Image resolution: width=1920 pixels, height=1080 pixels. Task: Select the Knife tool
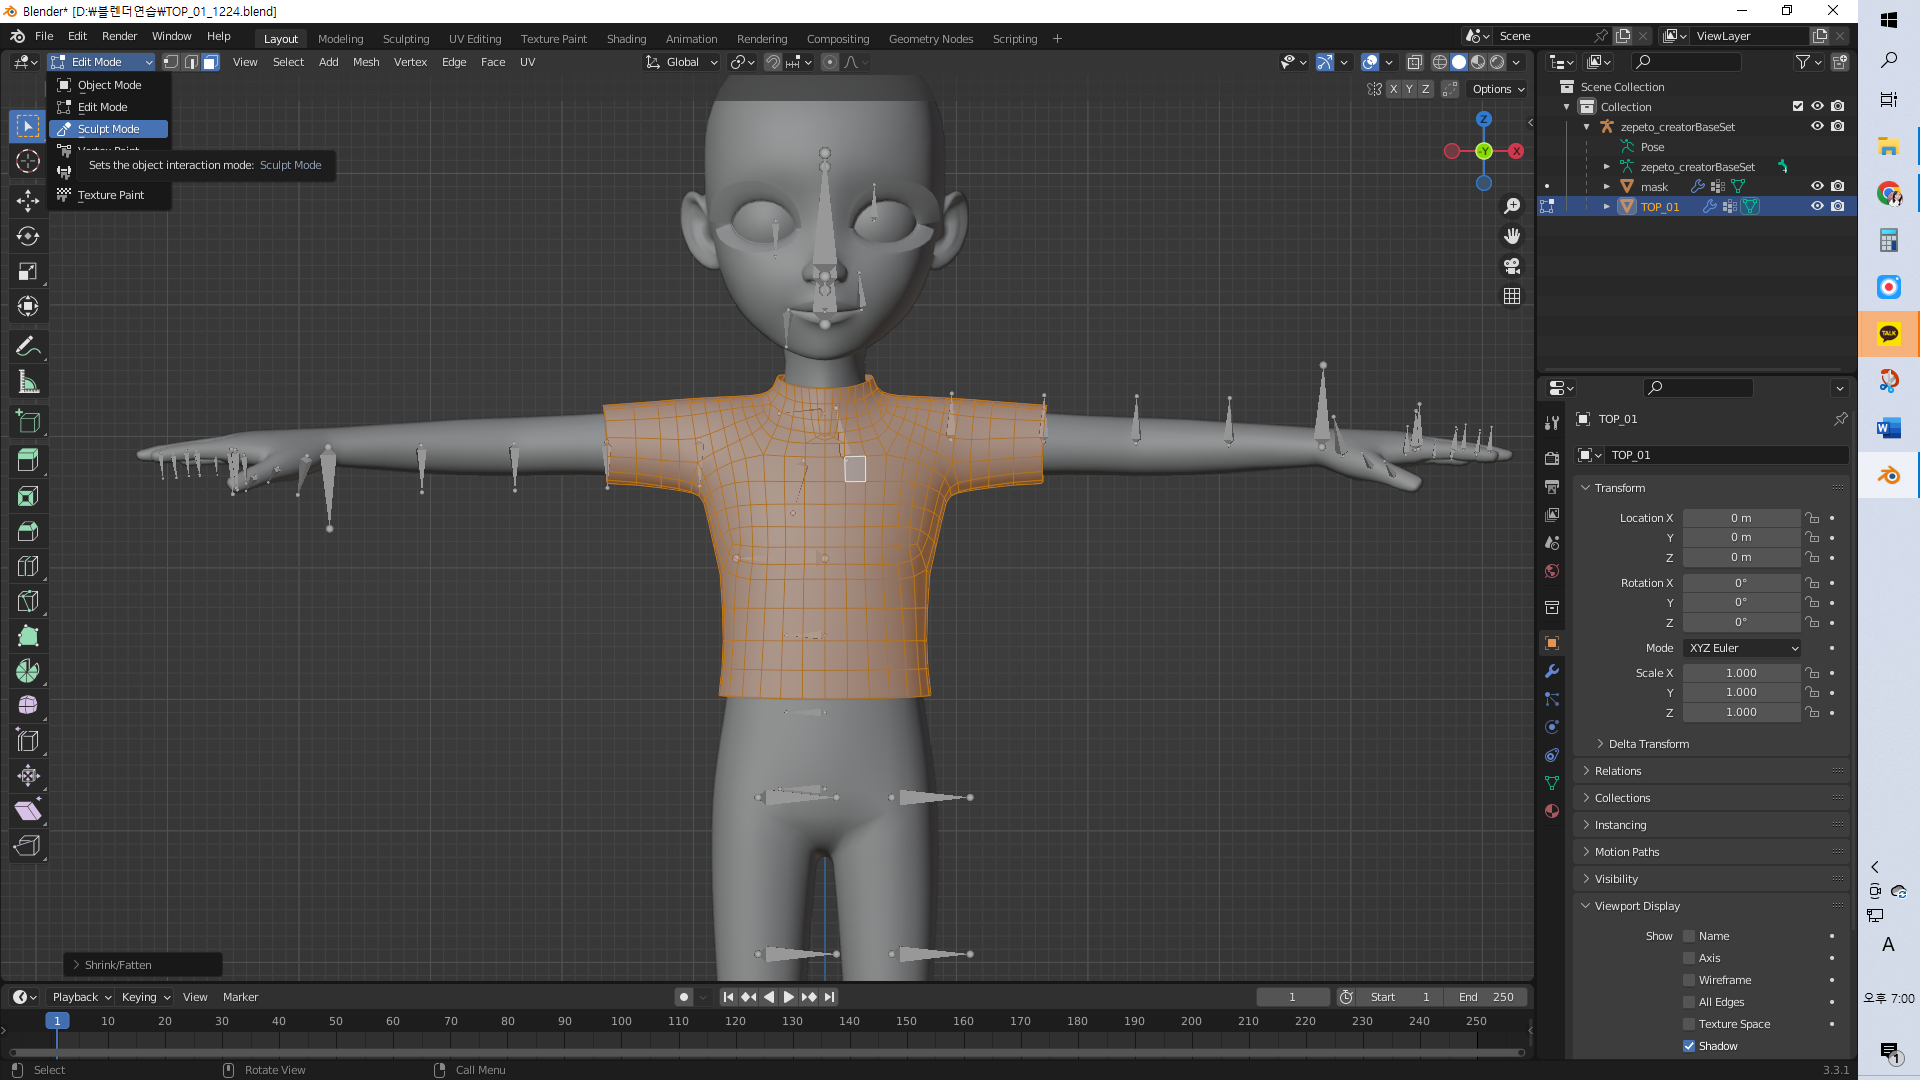[28, 601]
